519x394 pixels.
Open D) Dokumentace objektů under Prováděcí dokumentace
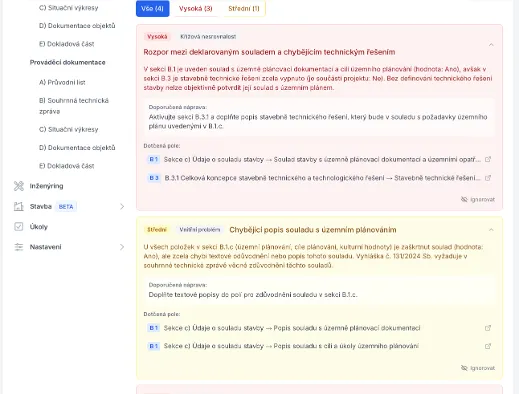pos(77,148)
